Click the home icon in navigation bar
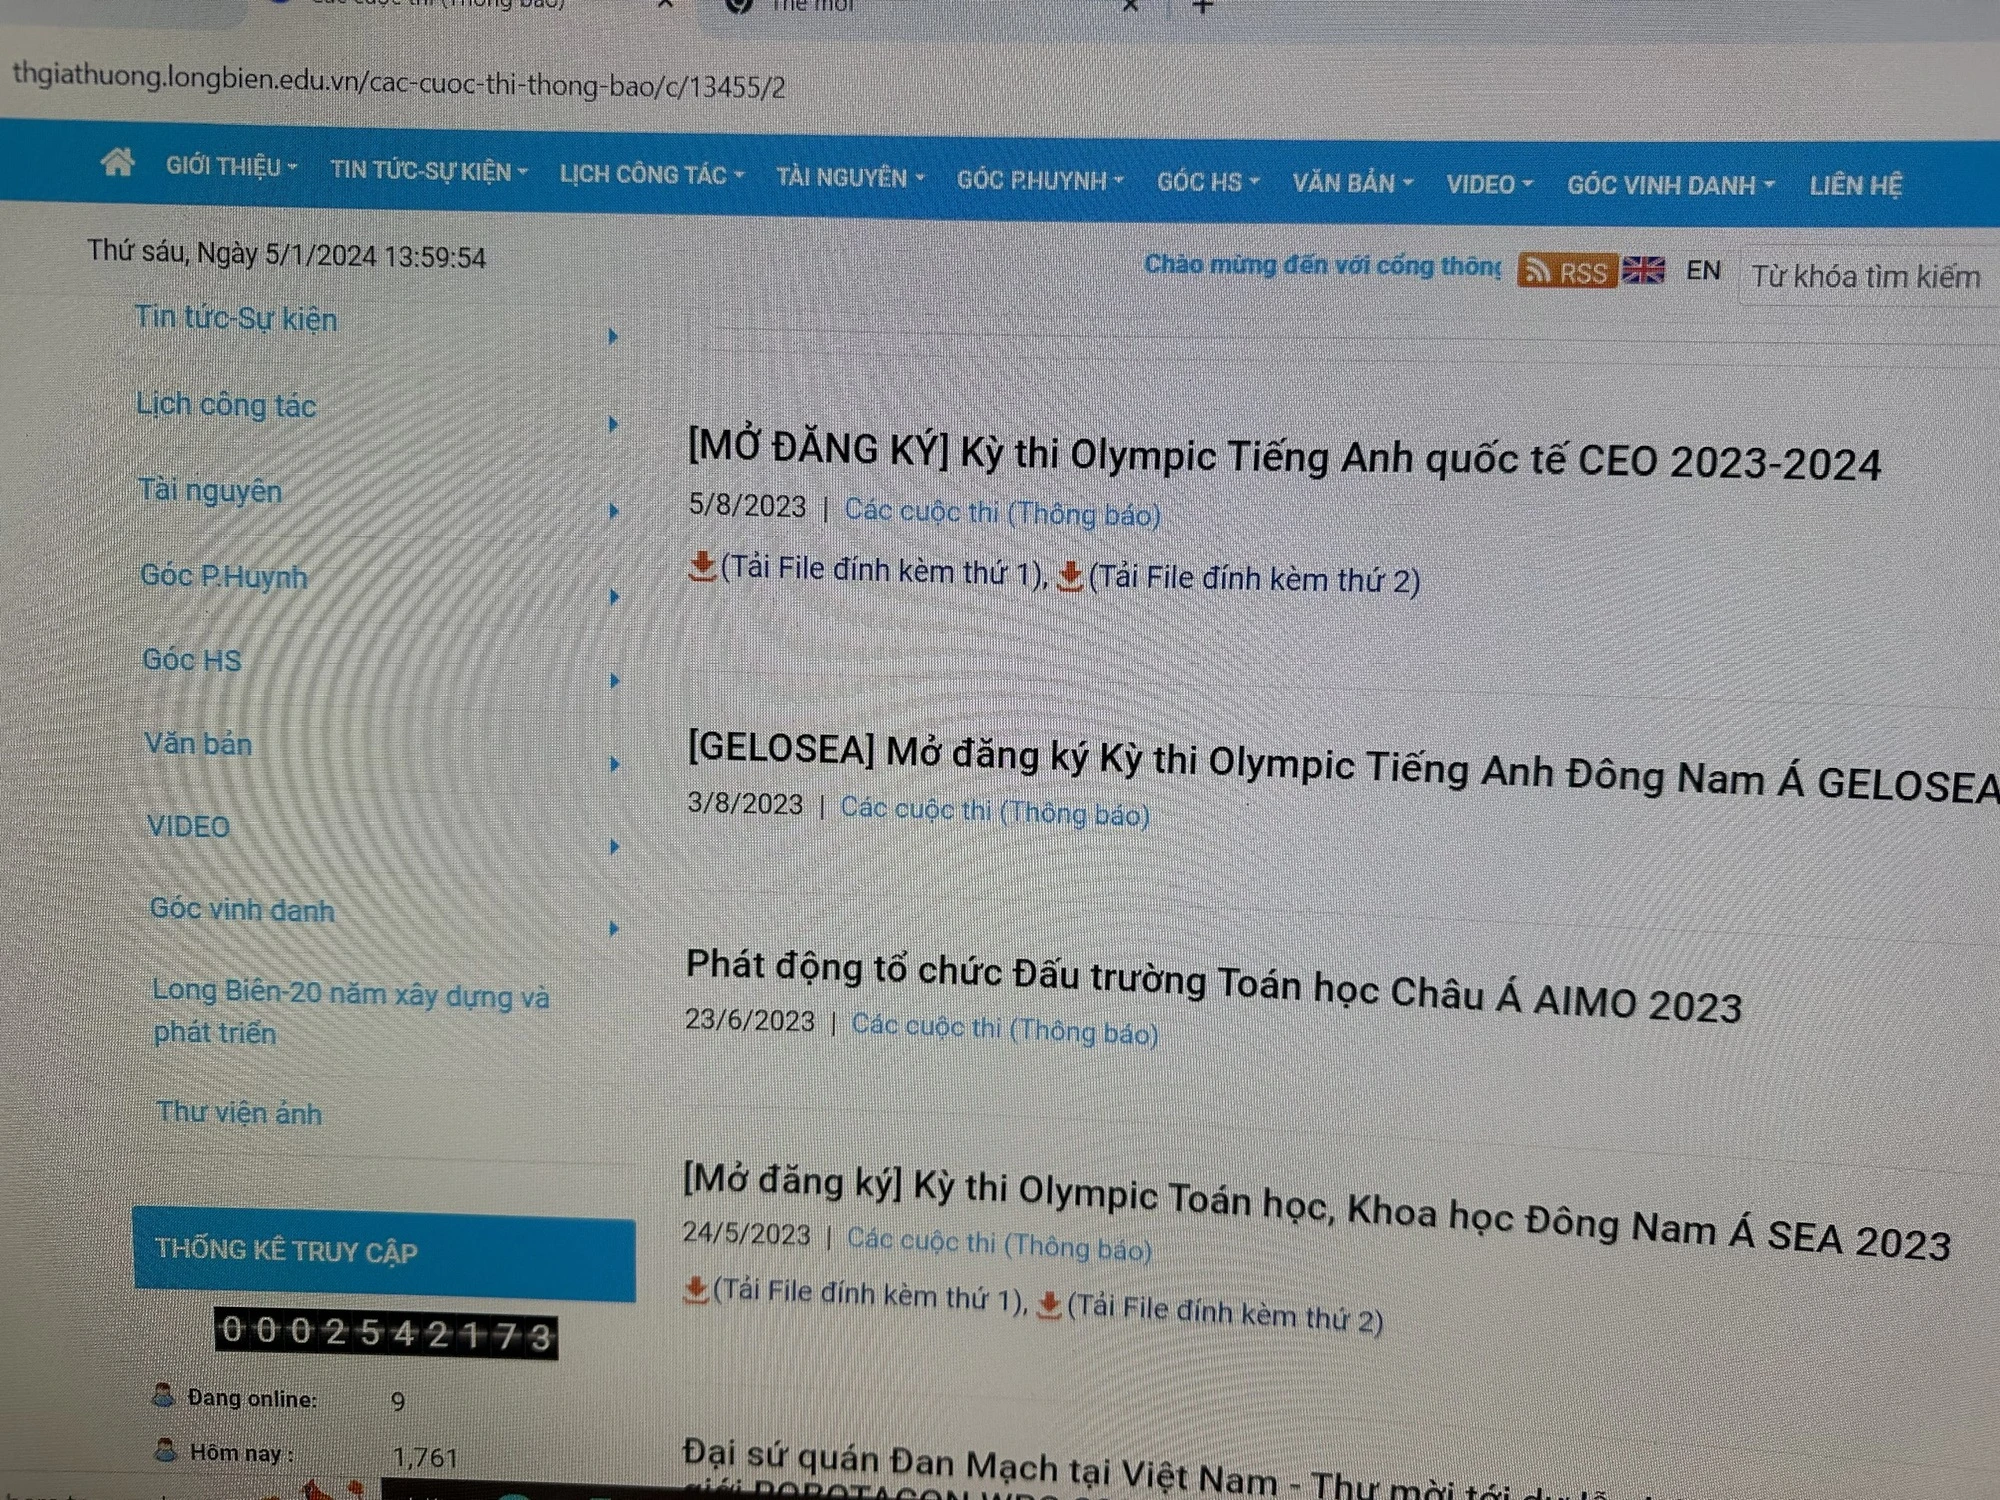The width and height of the screenshot is (2000, 1500). click(118, 162)
